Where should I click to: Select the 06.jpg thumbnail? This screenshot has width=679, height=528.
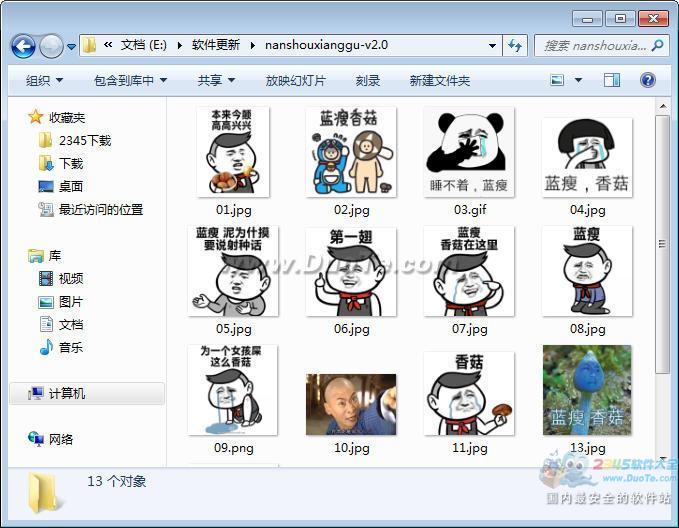(351, 271)
